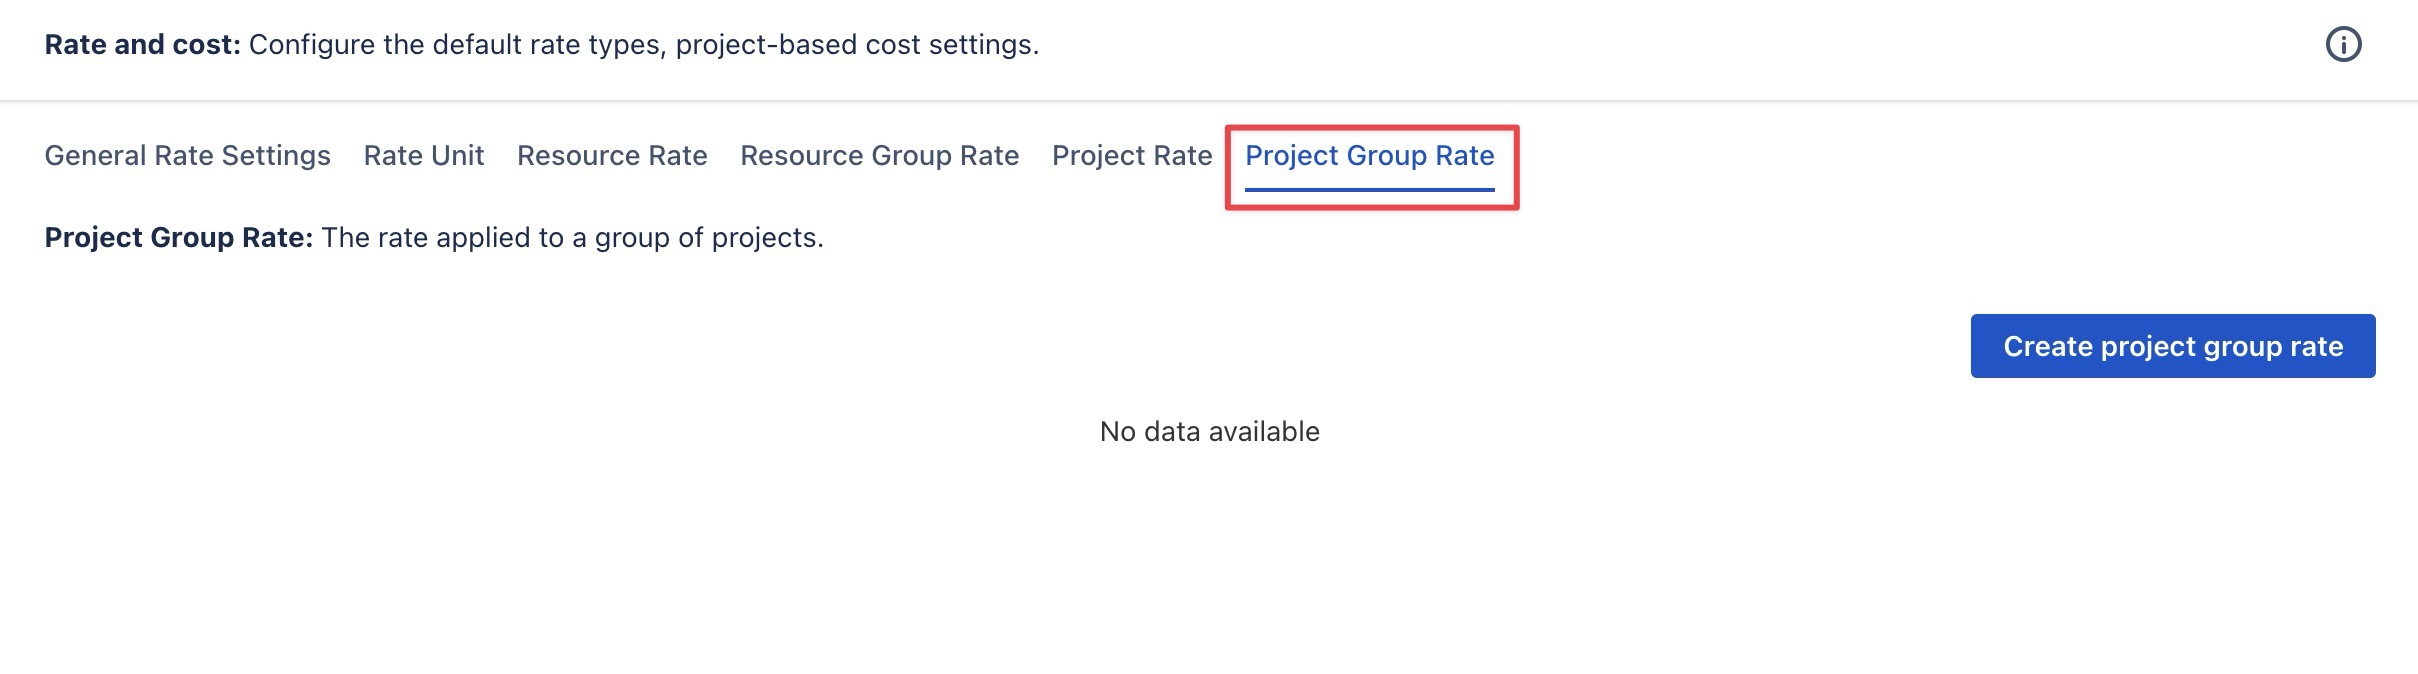Open the General Rate Settings tab
Screen dimensions: 2418x674
tap(187, 156)
